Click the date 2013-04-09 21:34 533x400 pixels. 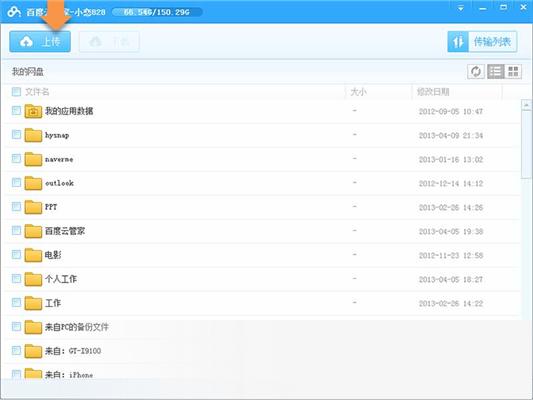451,136
